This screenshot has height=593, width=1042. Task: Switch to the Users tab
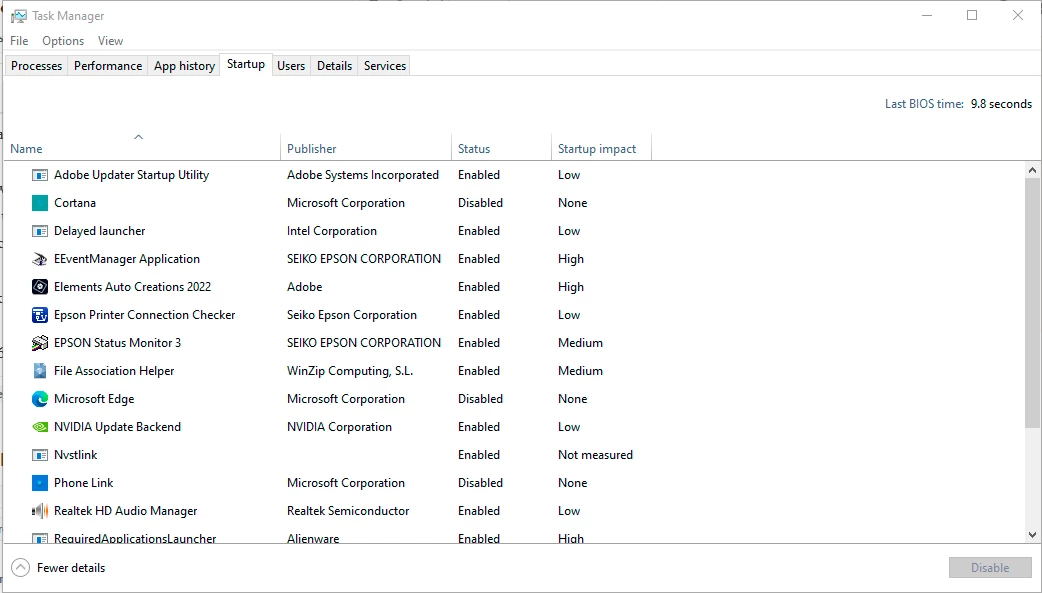click(x=291, y=66)
